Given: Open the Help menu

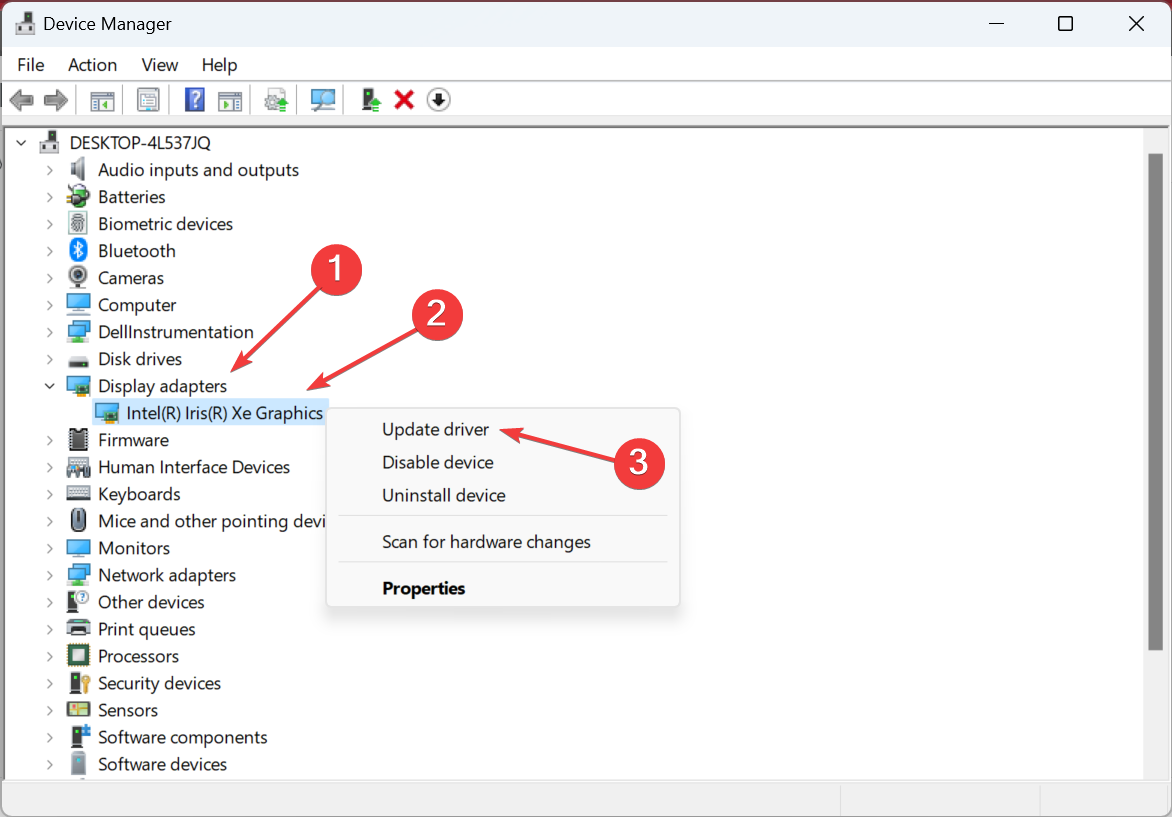Looking at the screenshot, I should pos(219,65).
